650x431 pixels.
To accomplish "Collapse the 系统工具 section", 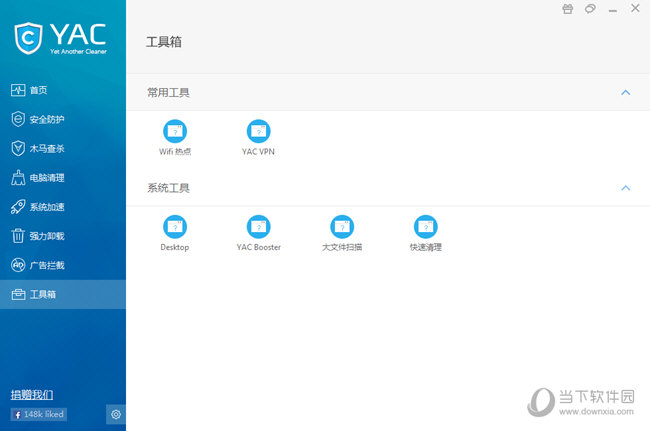I will tap(626, 188).
